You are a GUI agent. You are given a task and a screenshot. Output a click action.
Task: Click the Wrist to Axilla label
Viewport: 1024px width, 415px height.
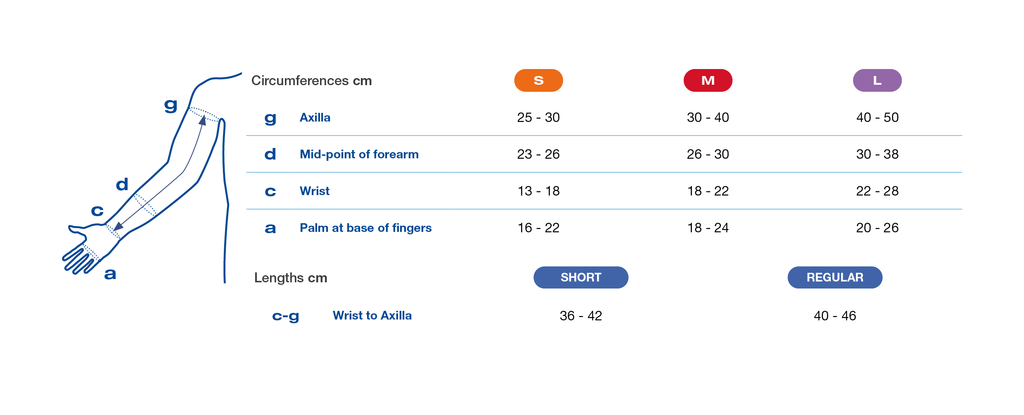pos(372,316)
